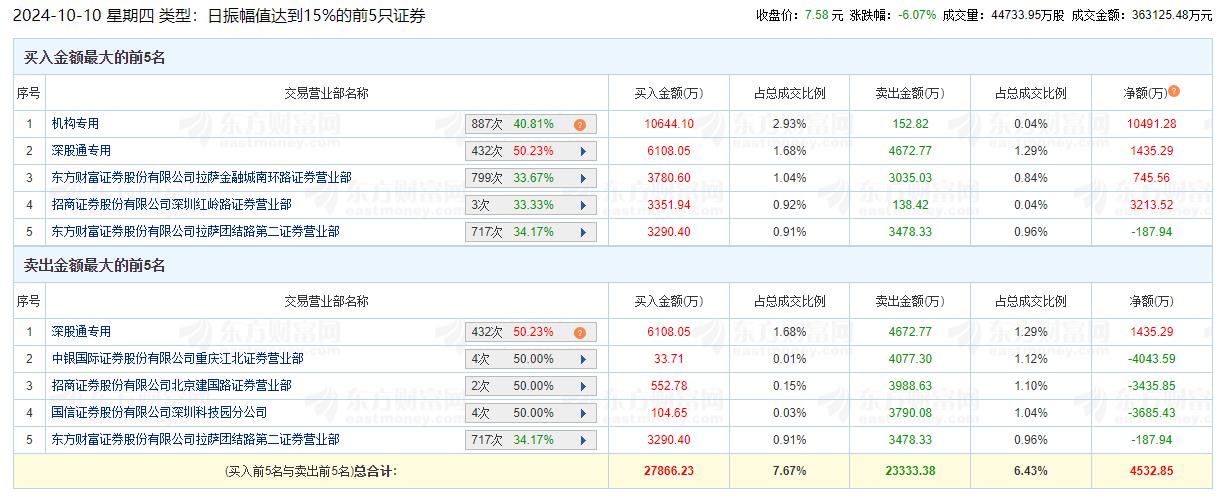
Task: Expand details arrow for 国信证券深圳科技园 row
Action: click(x=582, y=413)
